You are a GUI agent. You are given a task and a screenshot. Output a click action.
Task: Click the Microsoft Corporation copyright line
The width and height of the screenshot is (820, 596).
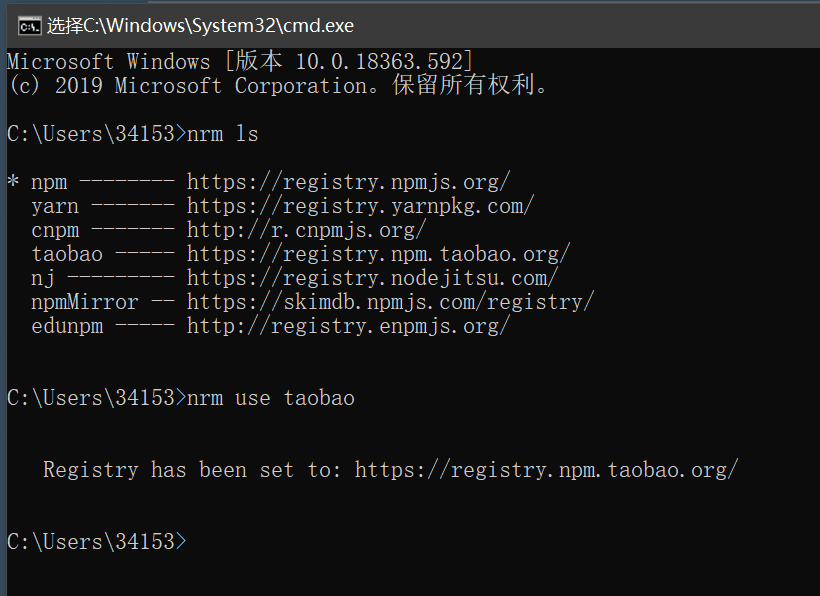point(277,85)
